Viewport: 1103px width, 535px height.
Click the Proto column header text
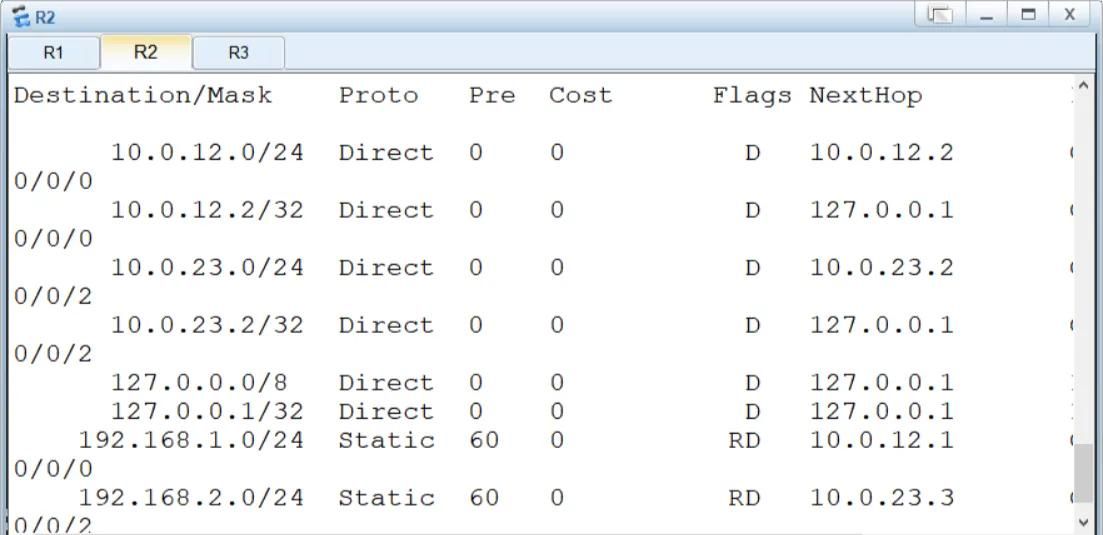[x=378, y=96]
